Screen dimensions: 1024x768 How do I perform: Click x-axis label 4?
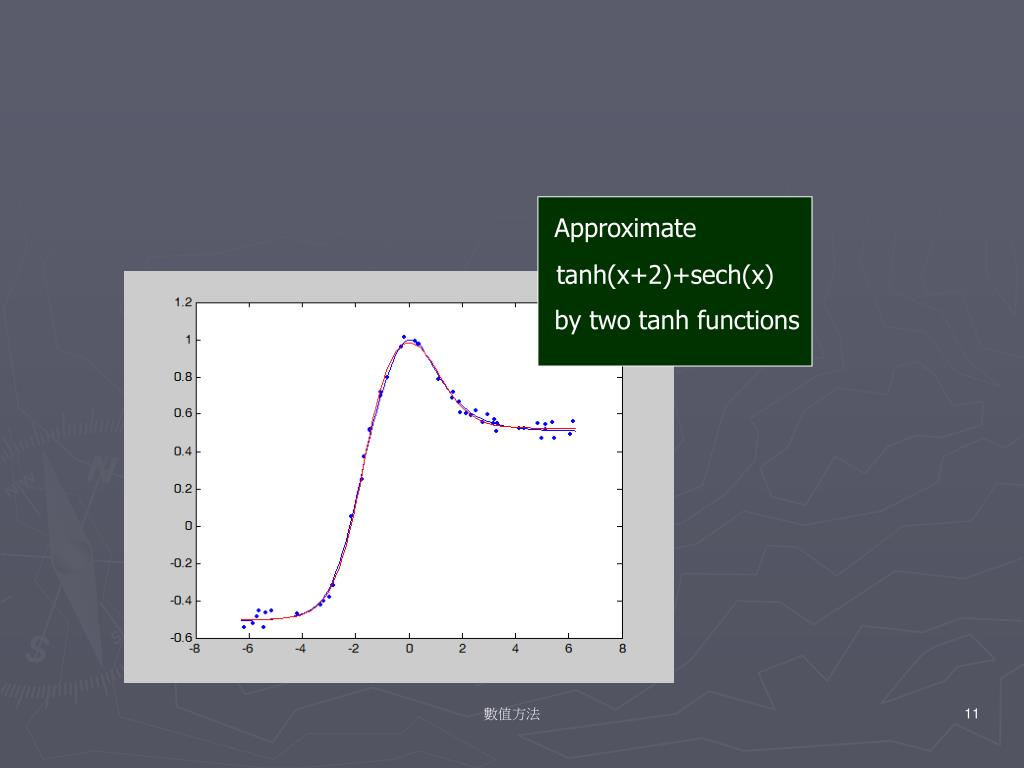(515, 649)
